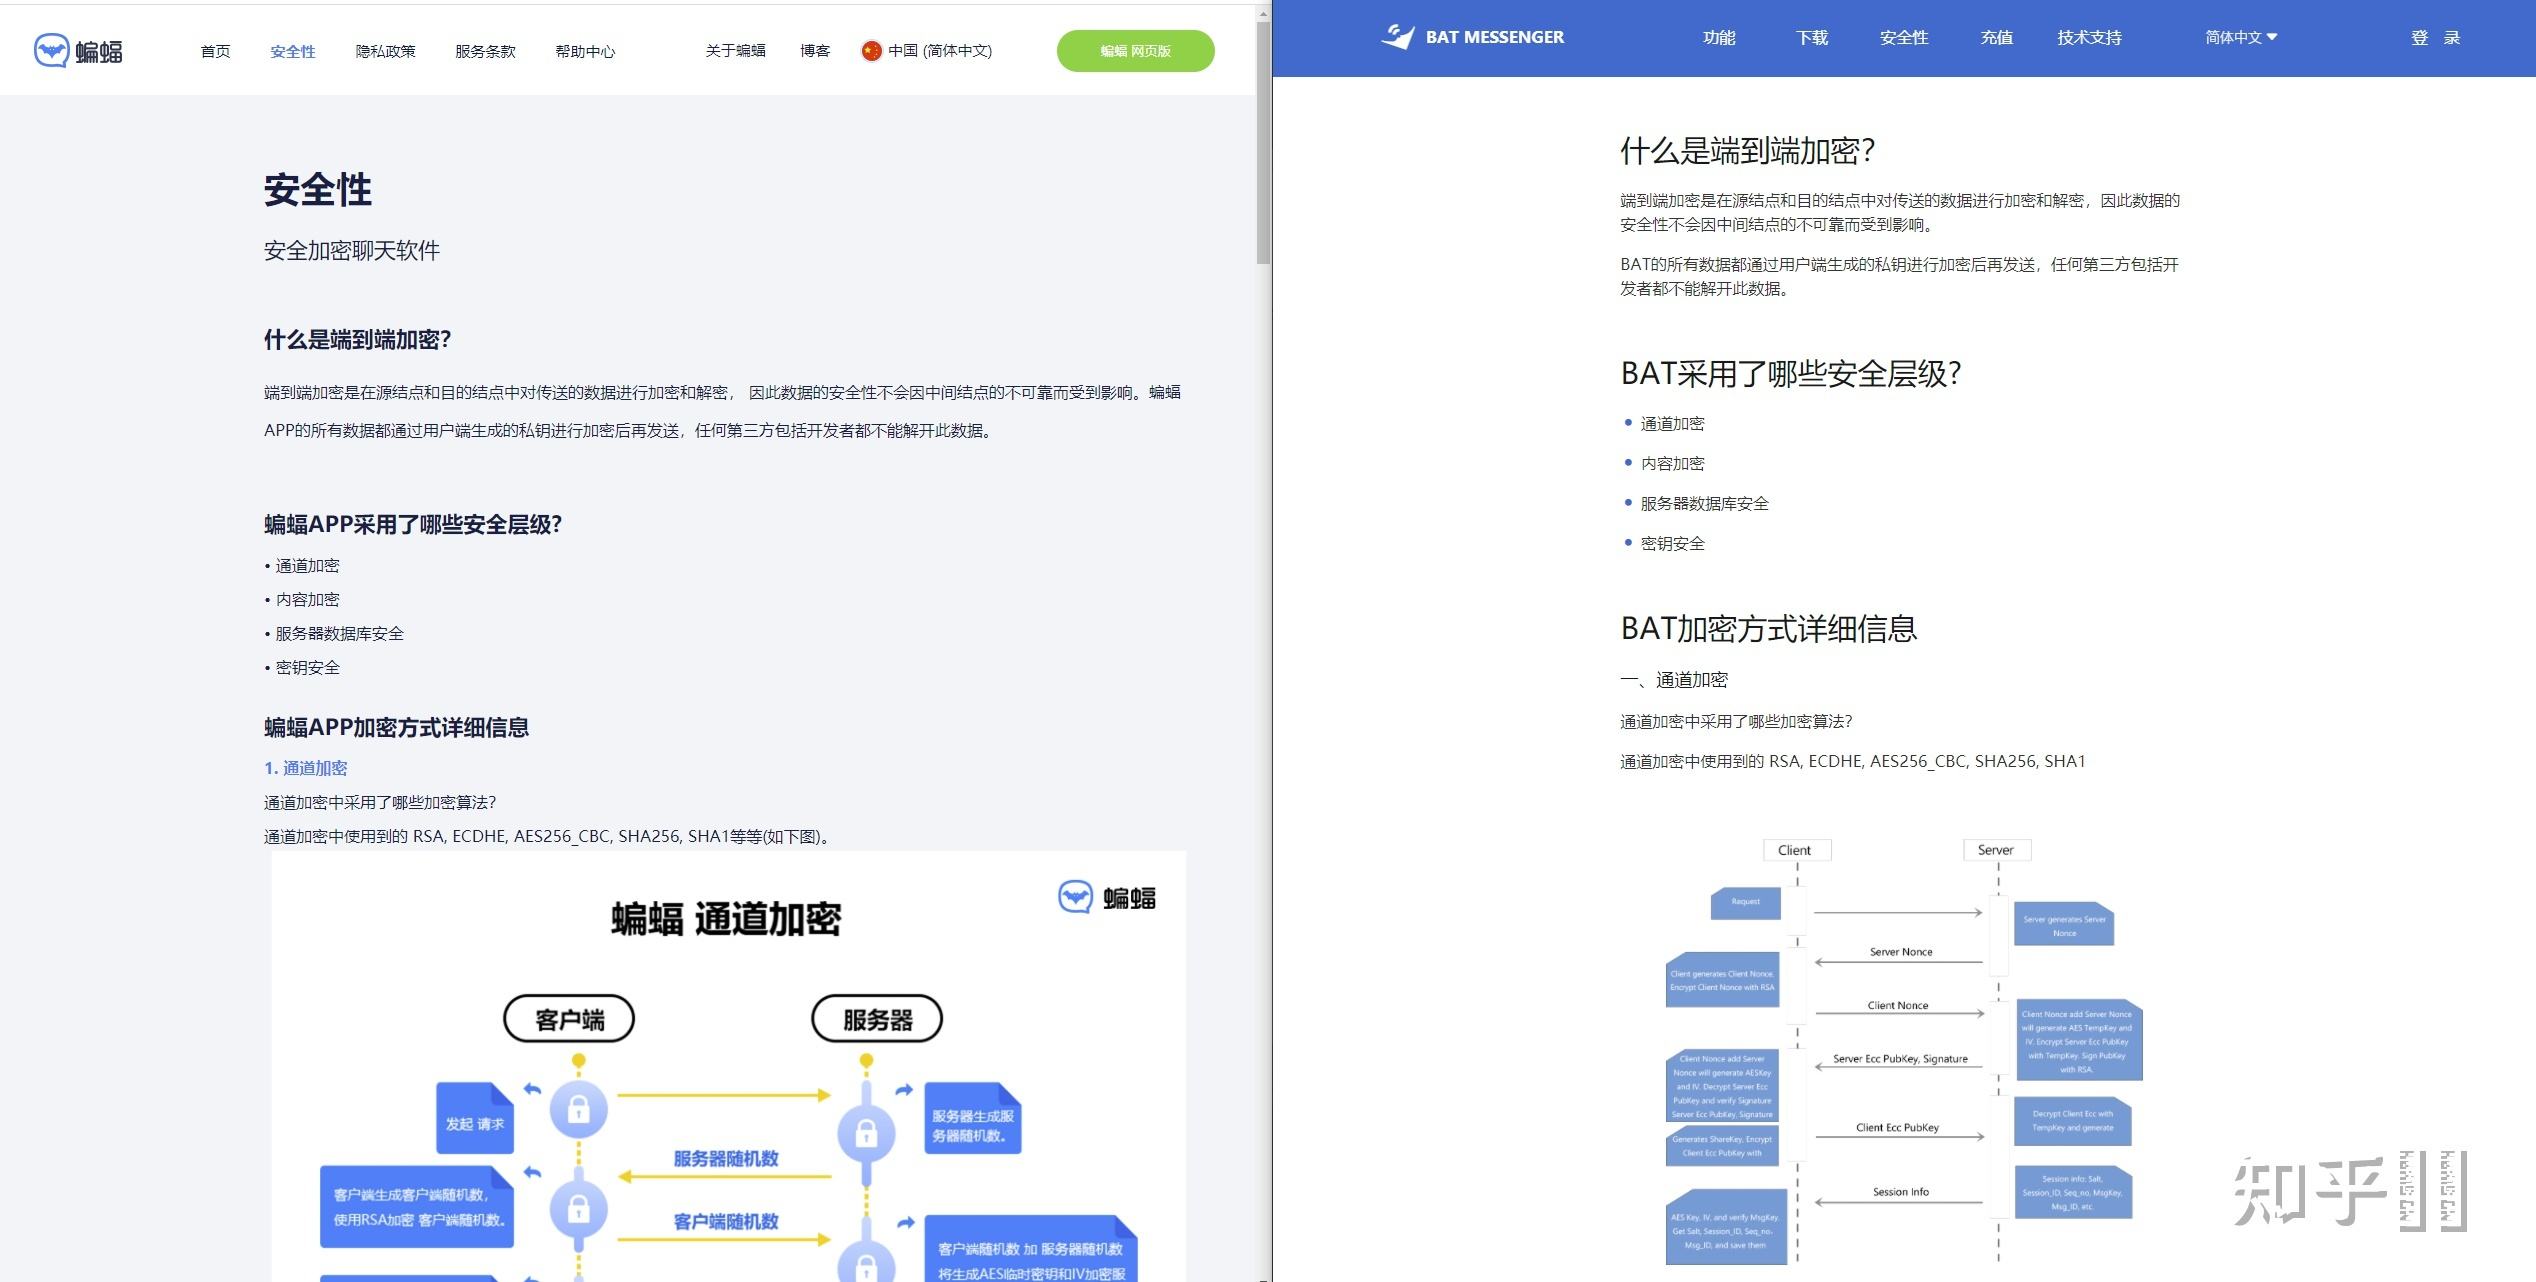The height and width of the screenshot is (1282, 2536).
Task: Open 下载 in BAT Messenger navbar
Action: (x=1811, y=37)
